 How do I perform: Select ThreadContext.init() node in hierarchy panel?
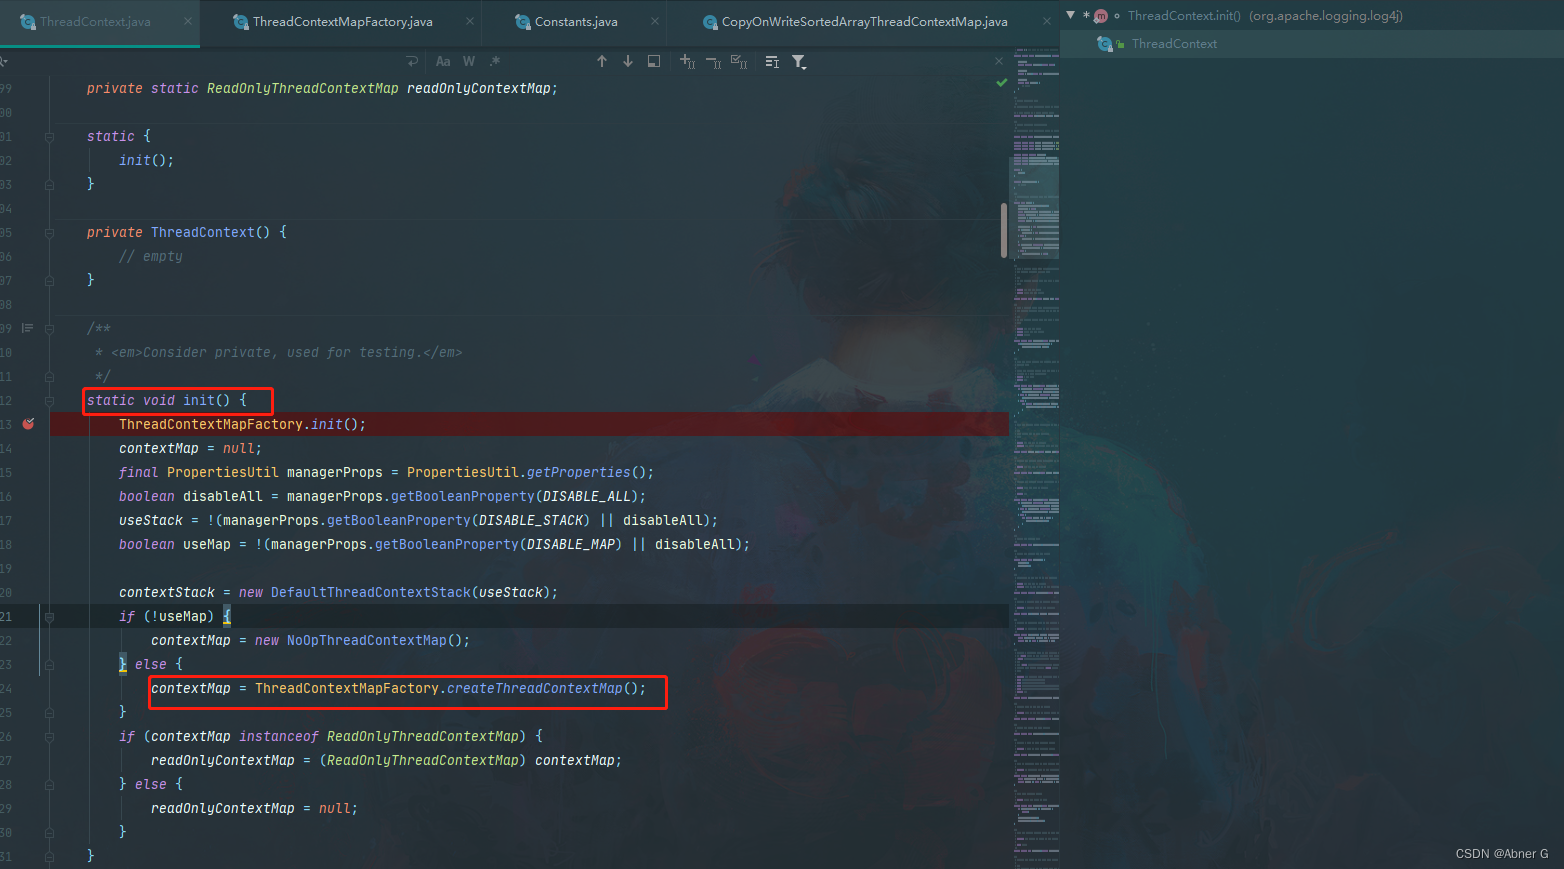pos(1312,16)
